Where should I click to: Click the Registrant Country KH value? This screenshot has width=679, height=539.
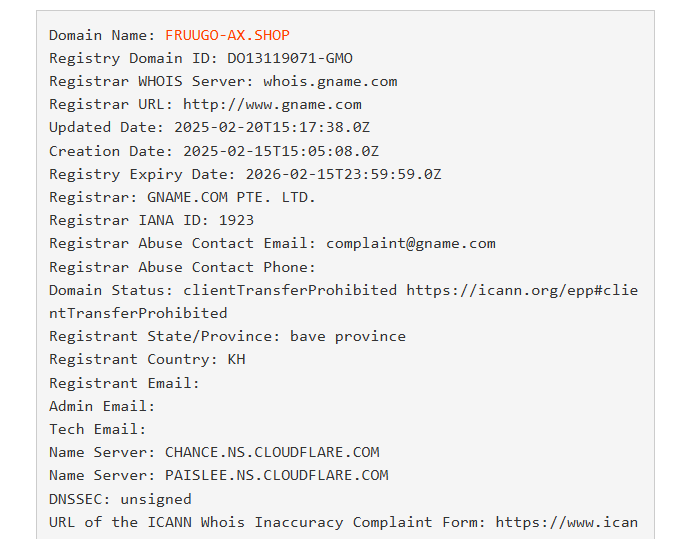coord(236,359)
